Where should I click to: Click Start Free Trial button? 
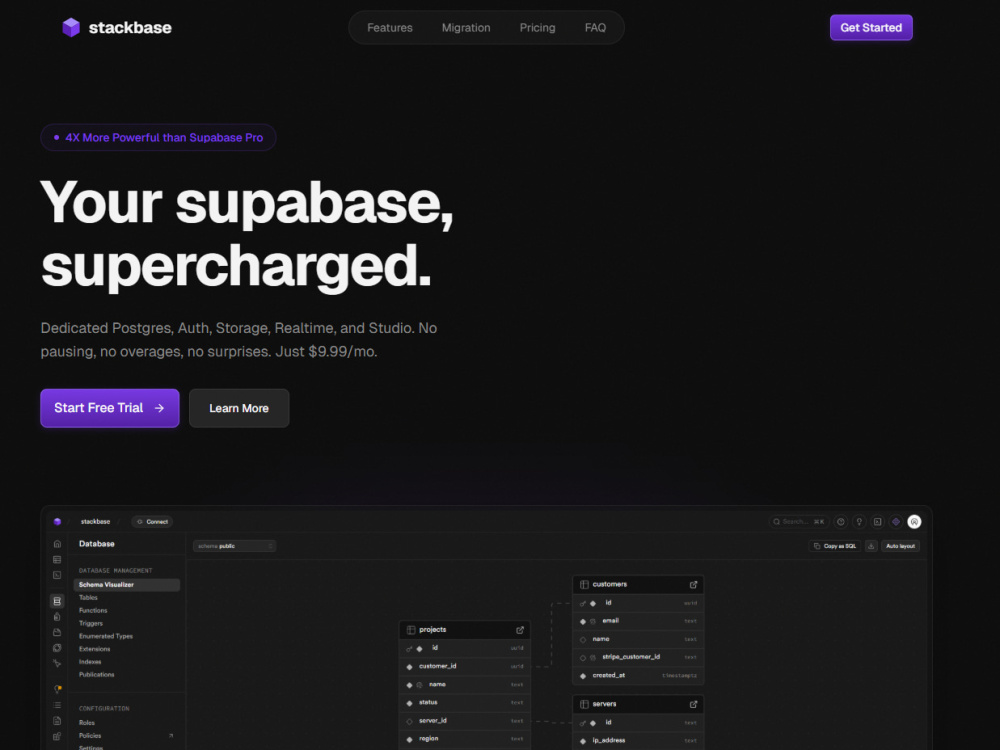[110, 408]
